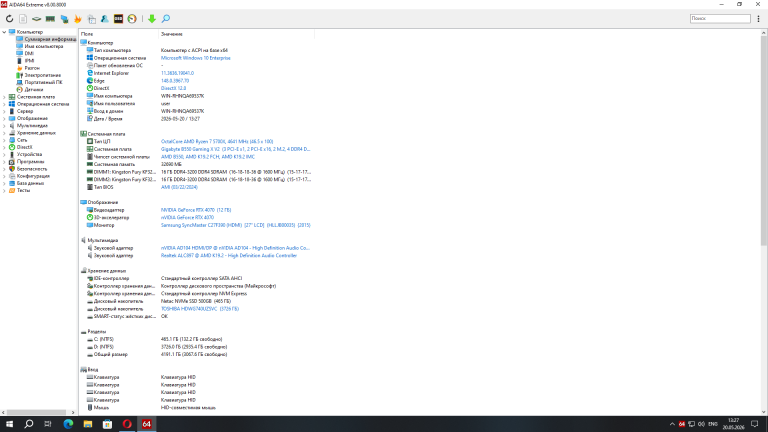This screenshot has height=432, width=768.
Task: Select Разгон in the tree
Action: (x=32, y=68)
